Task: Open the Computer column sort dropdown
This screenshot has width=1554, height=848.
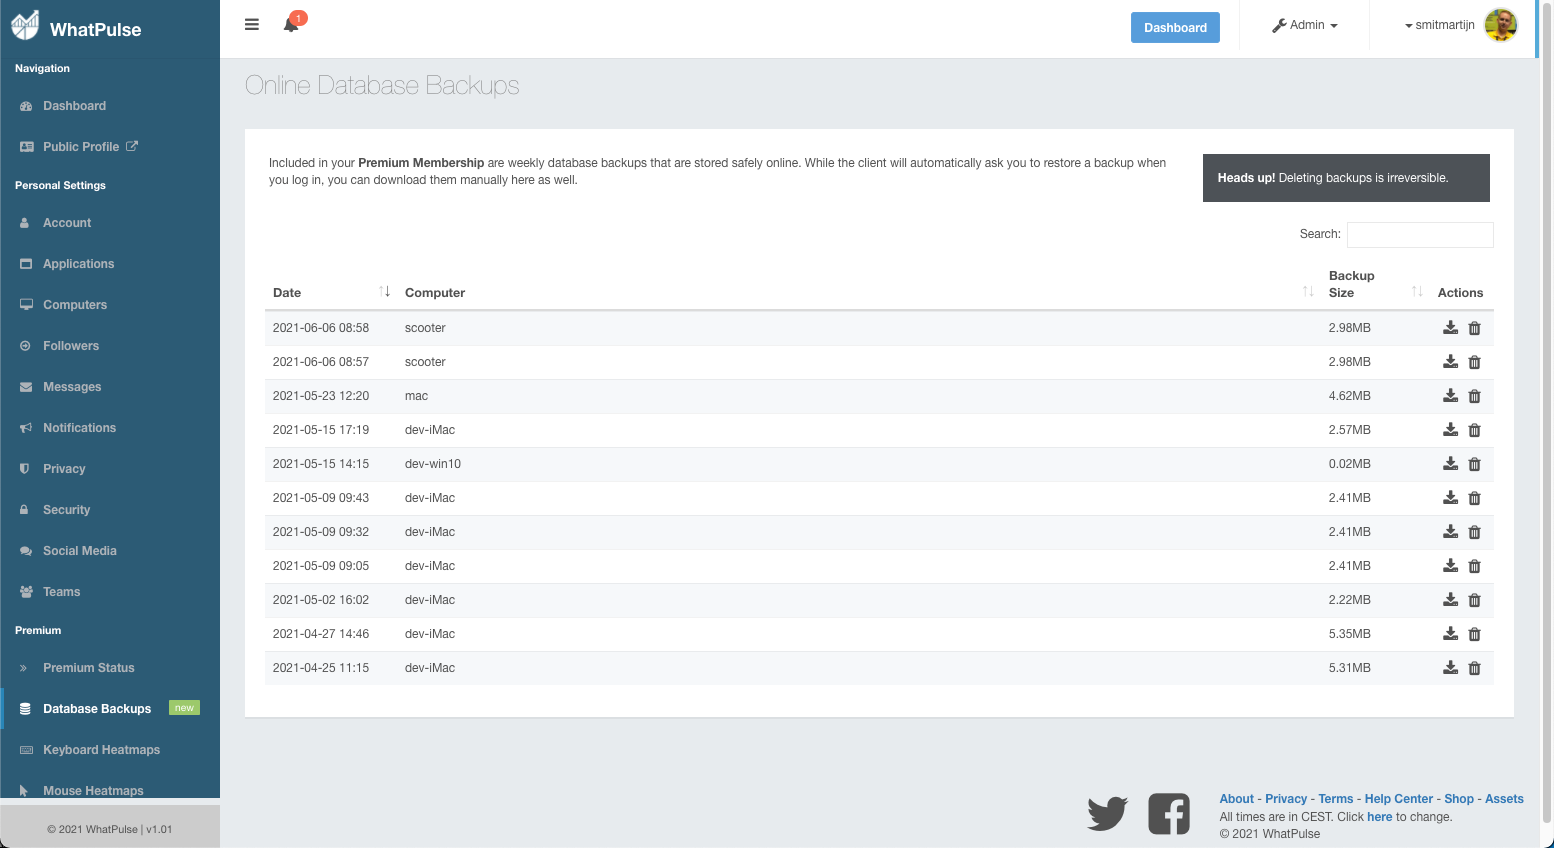Action: tap(1308, 290)
